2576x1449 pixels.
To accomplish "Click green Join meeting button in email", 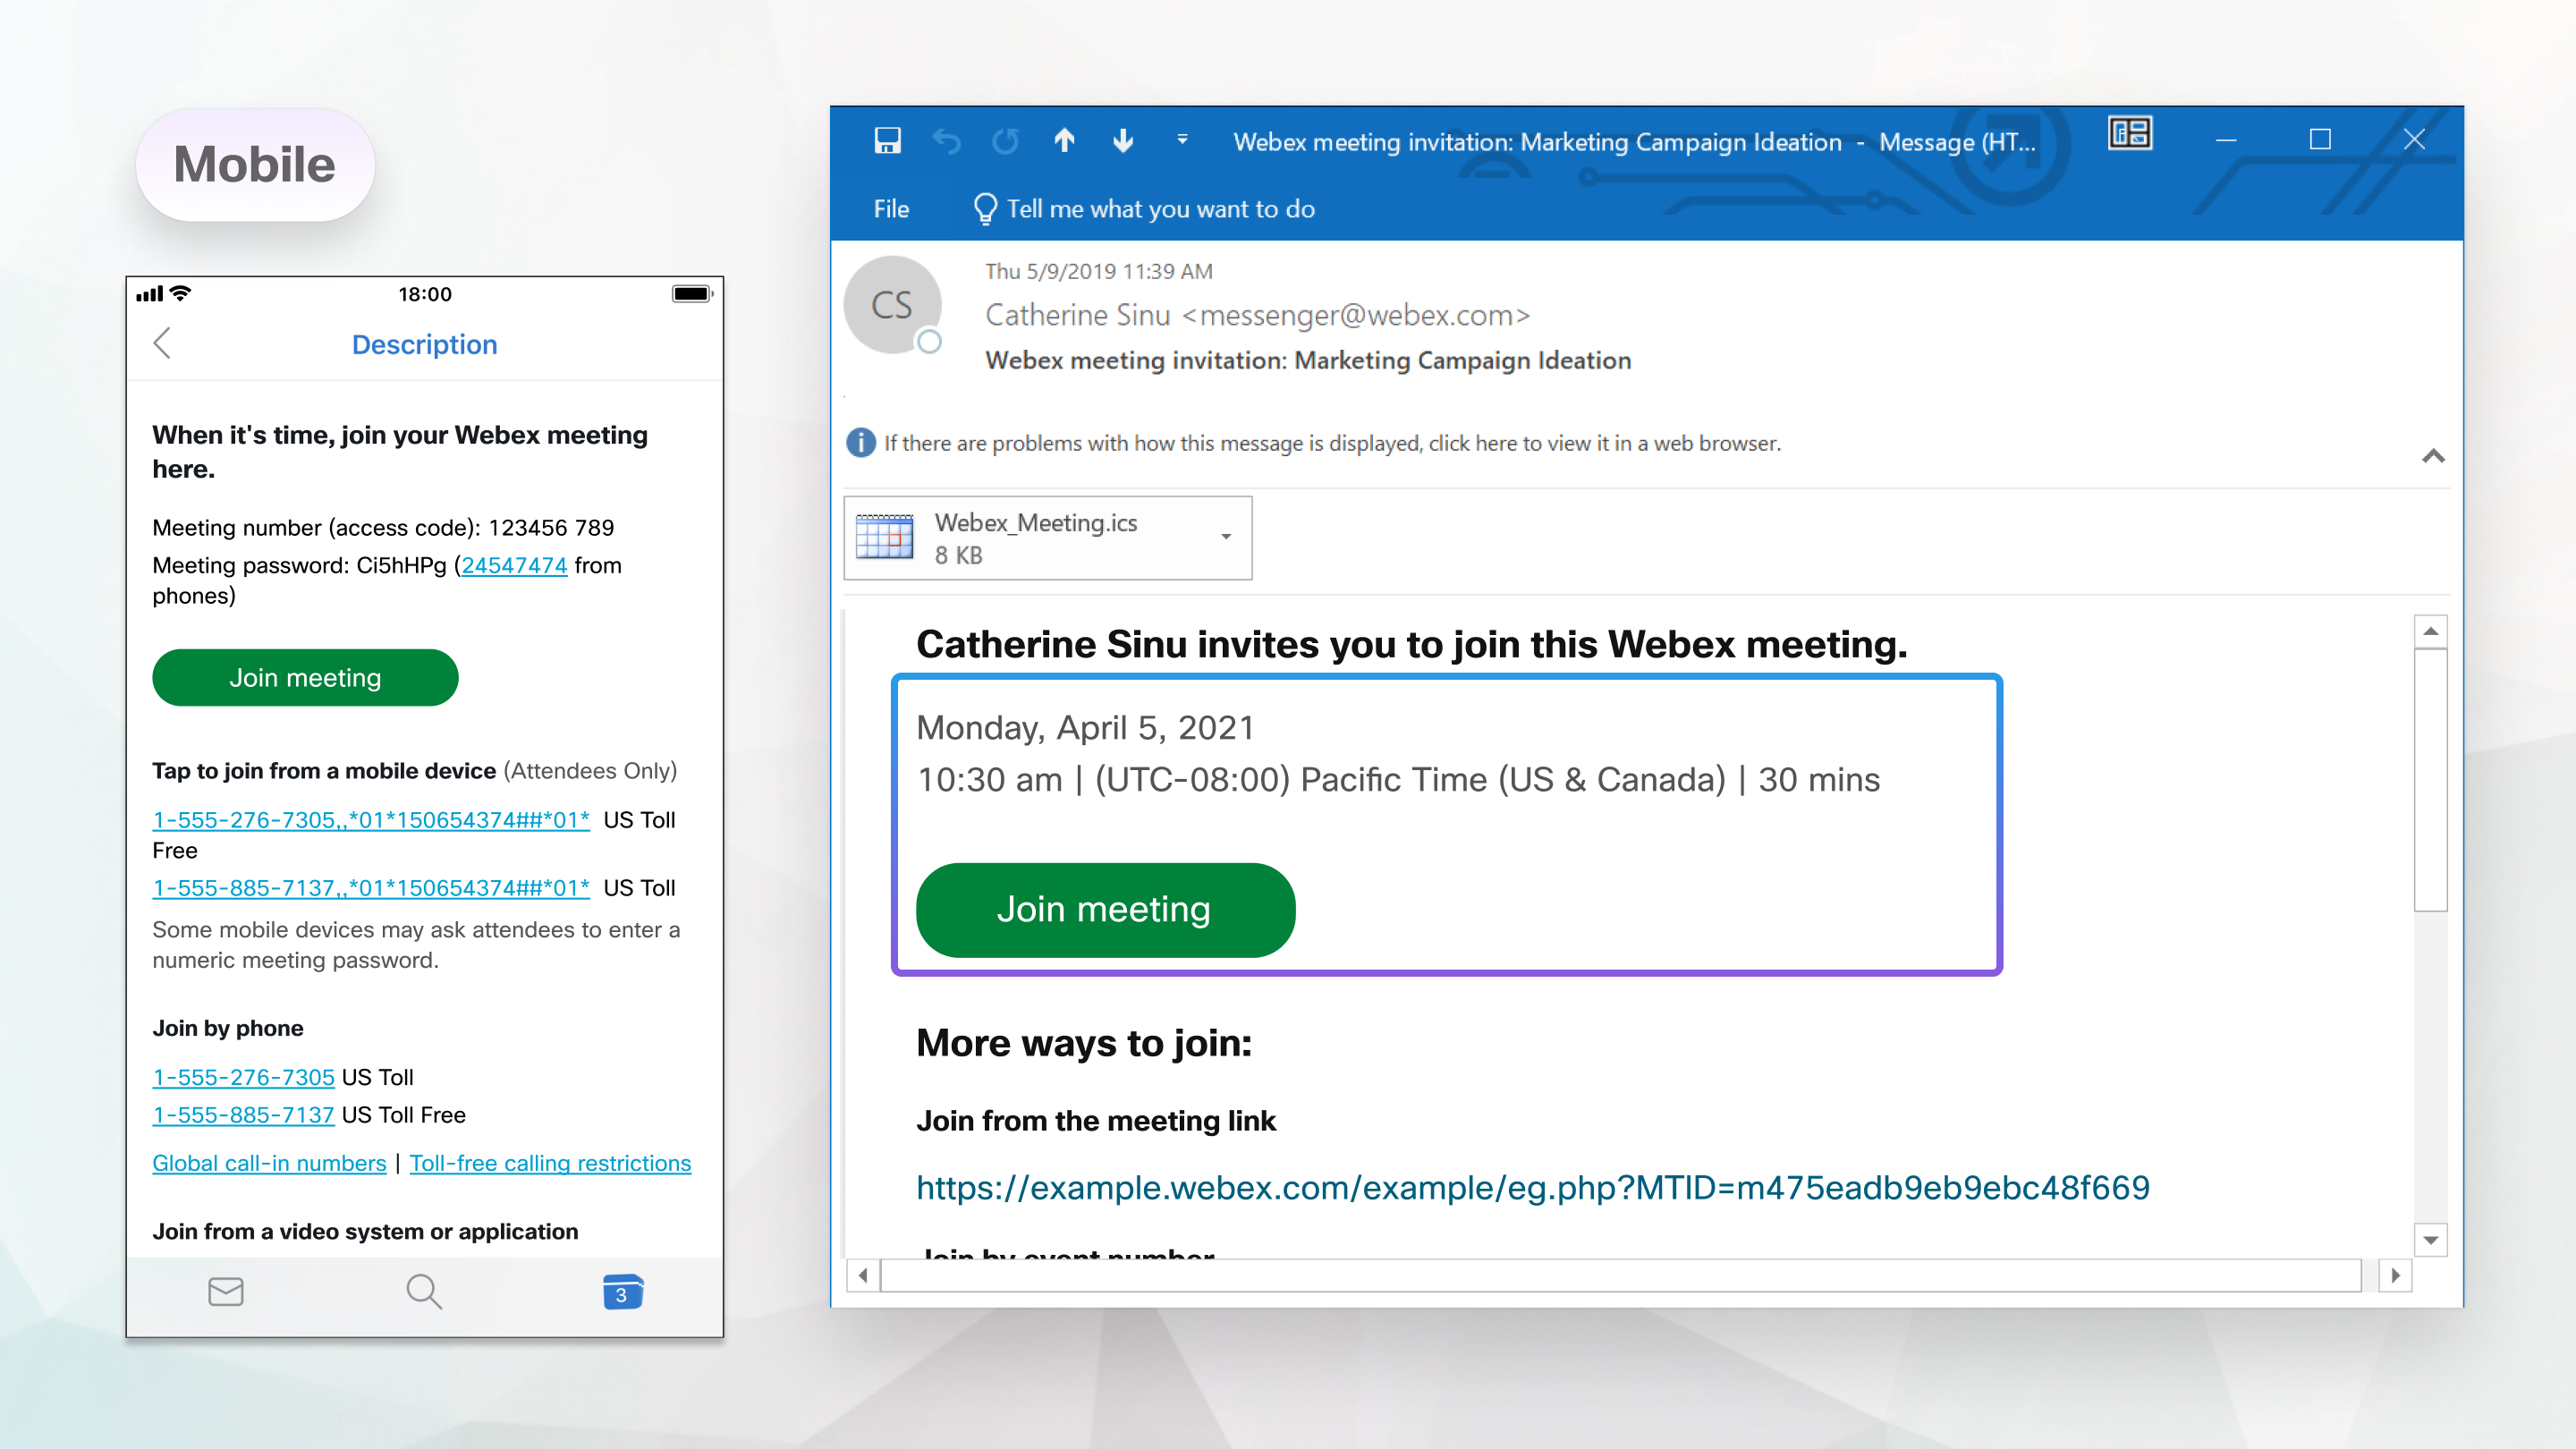I will [1105, 909].
